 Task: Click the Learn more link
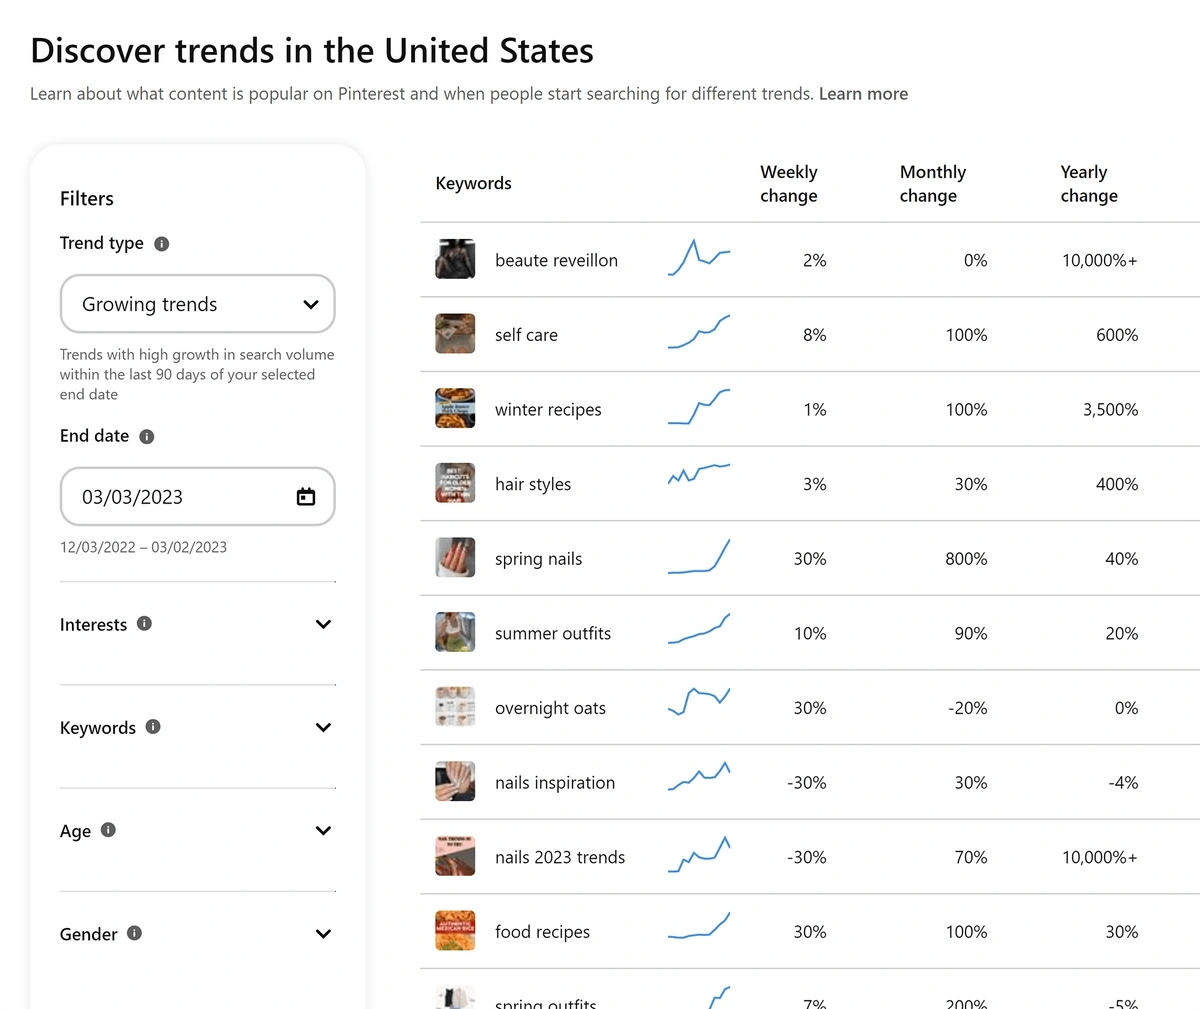tap(863, 94)
